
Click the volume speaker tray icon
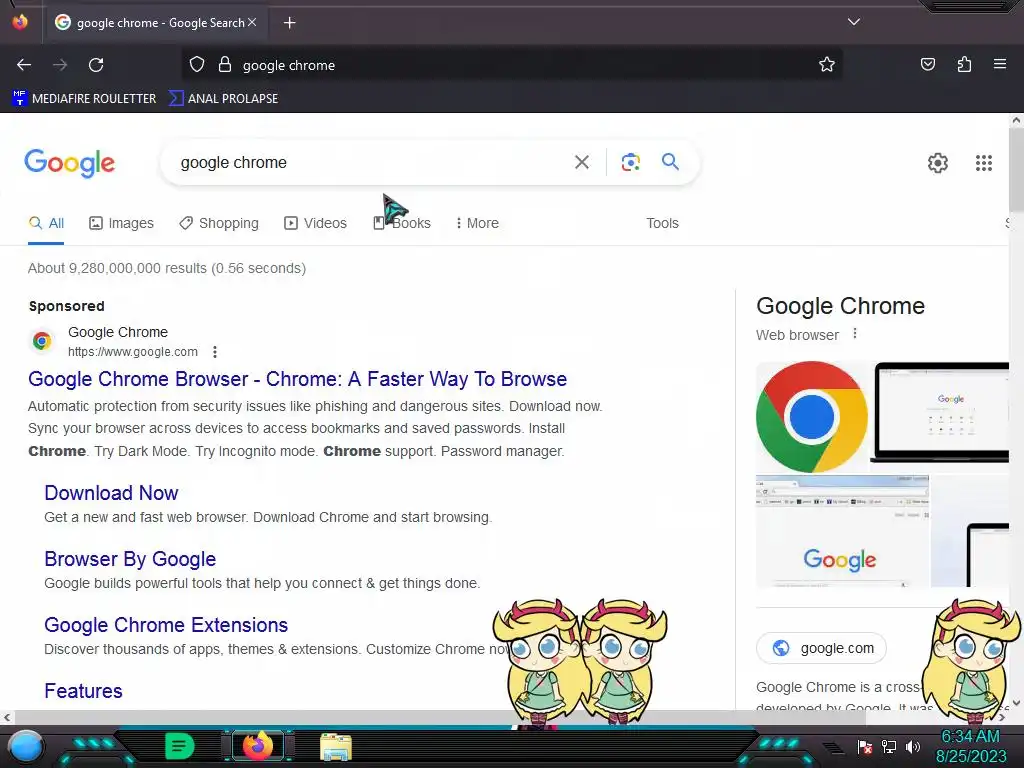[913, 746]
